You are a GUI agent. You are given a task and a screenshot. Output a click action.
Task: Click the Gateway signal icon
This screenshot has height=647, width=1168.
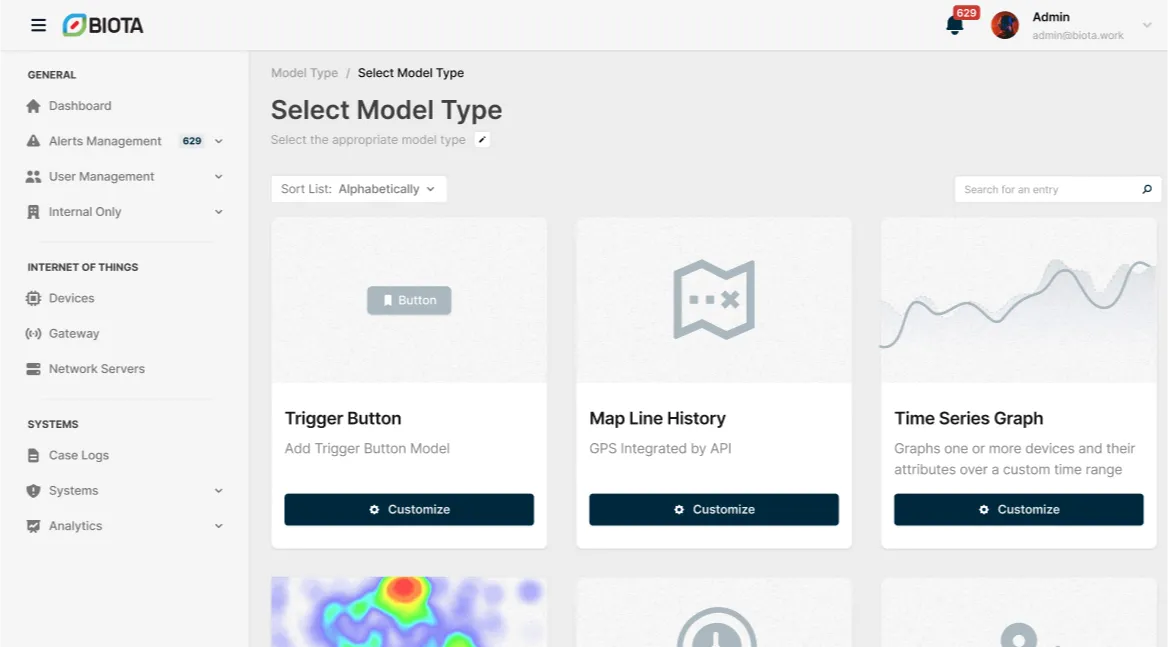click(x=33, y=334)
